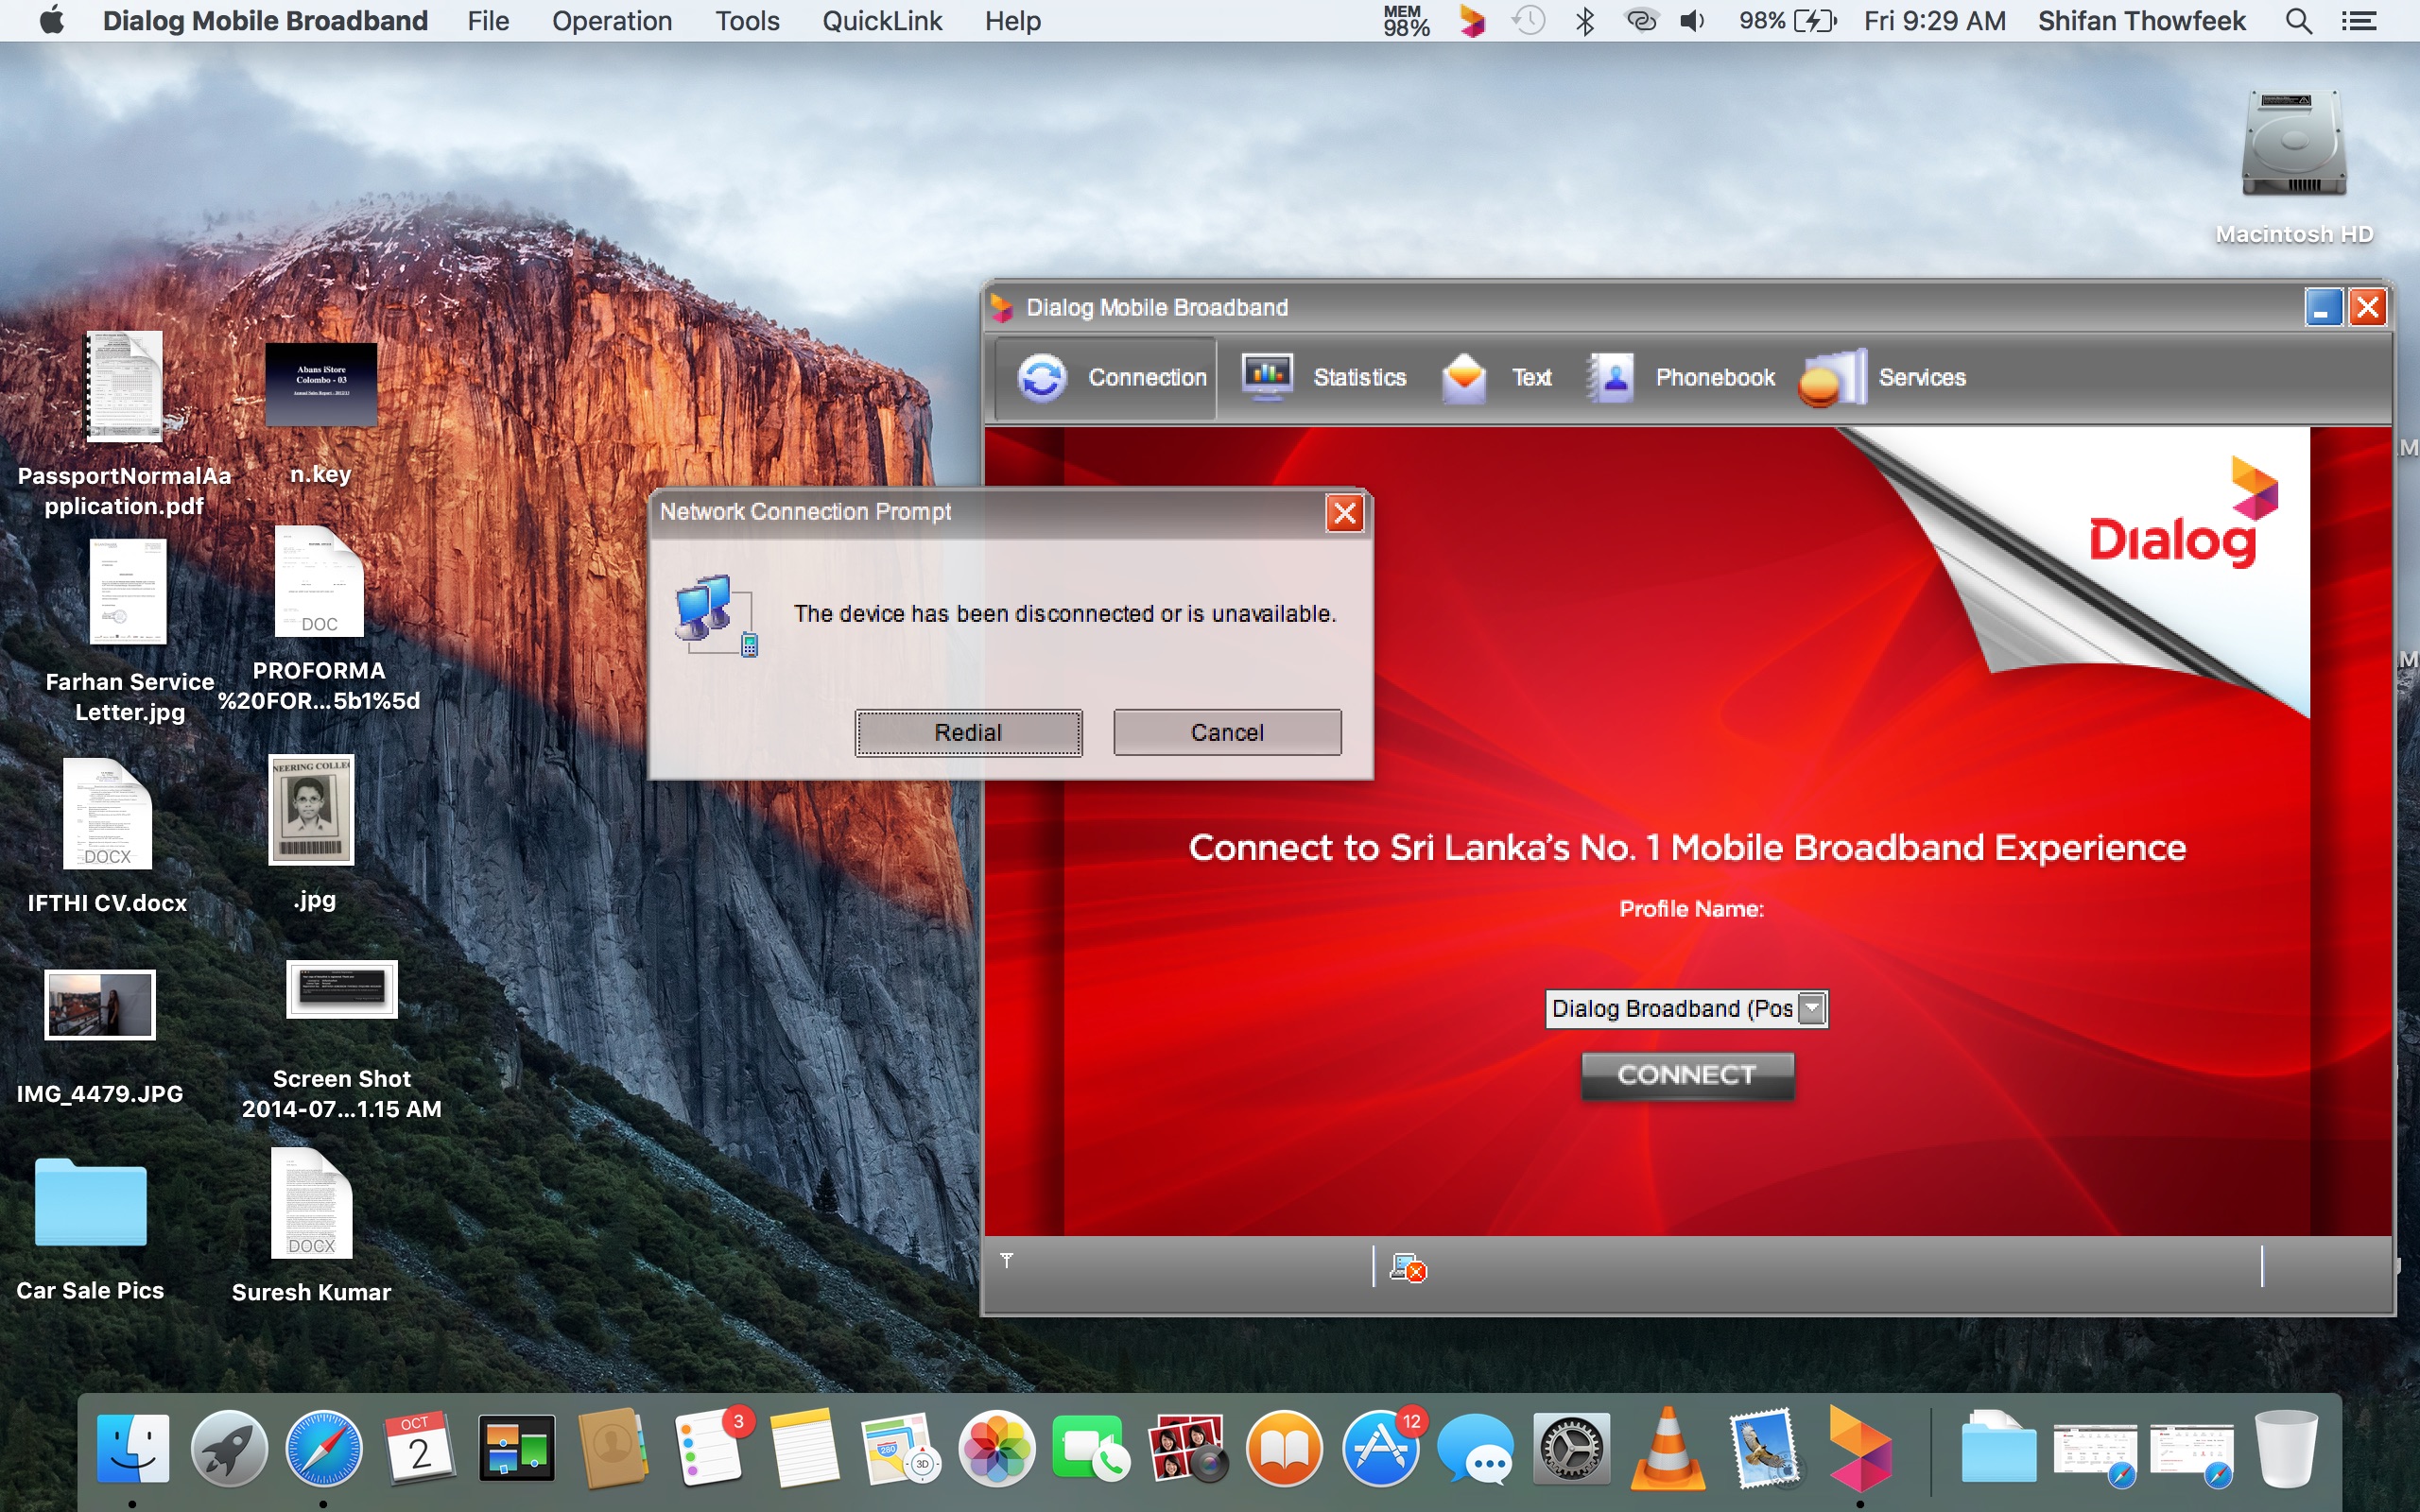Select IMG_4479.JPG thumbnail on desktop
This screenshot has height=1512, width=2420.
coord(100,1004)
